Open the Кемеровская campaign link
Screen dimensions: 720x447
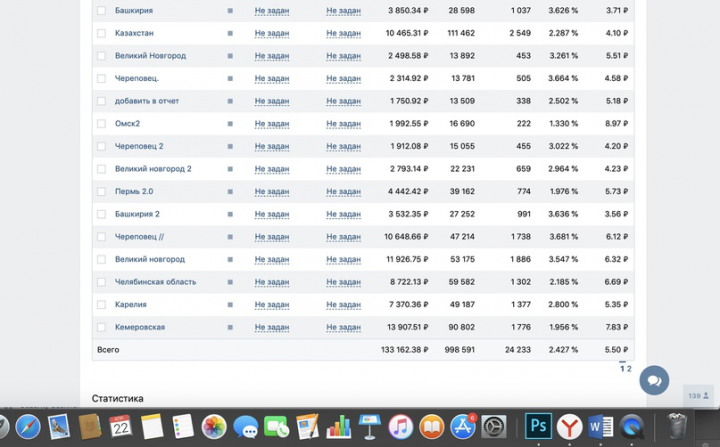(140, 327)
